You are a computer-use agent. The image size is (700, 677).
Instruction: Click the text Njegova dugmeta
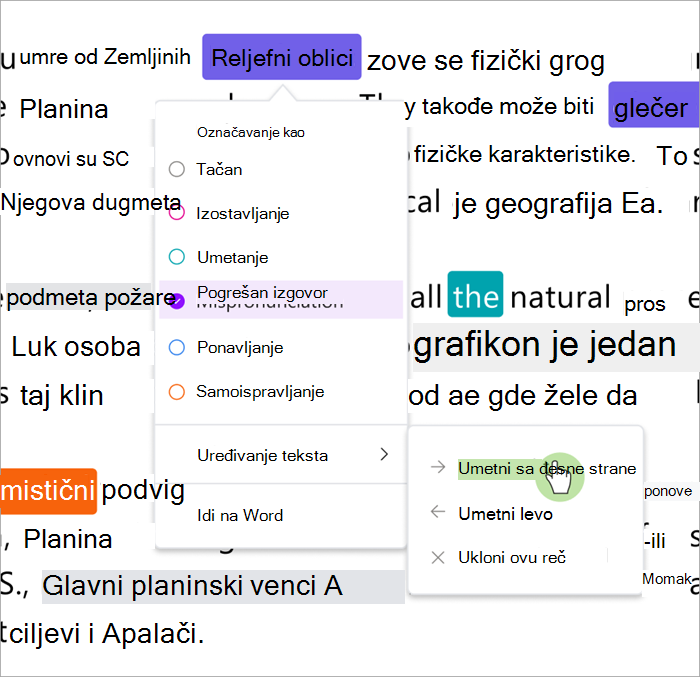click(91, 203)
